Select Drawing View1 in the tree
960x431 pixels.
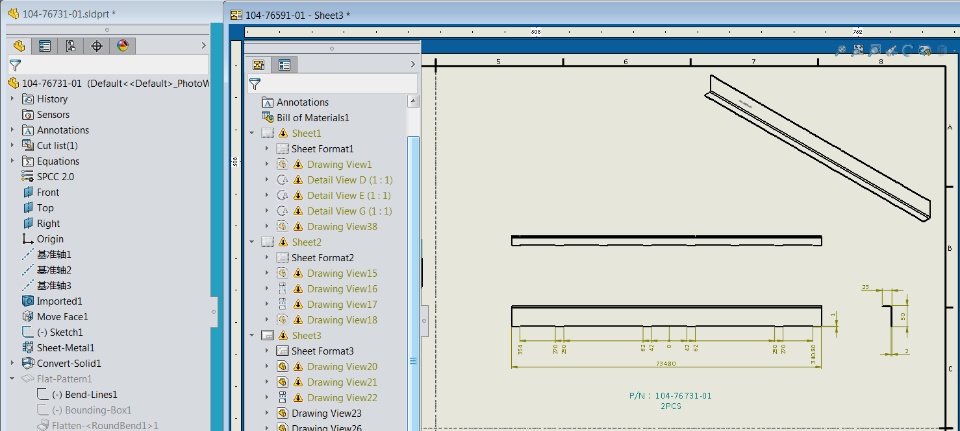pos(339,165)
